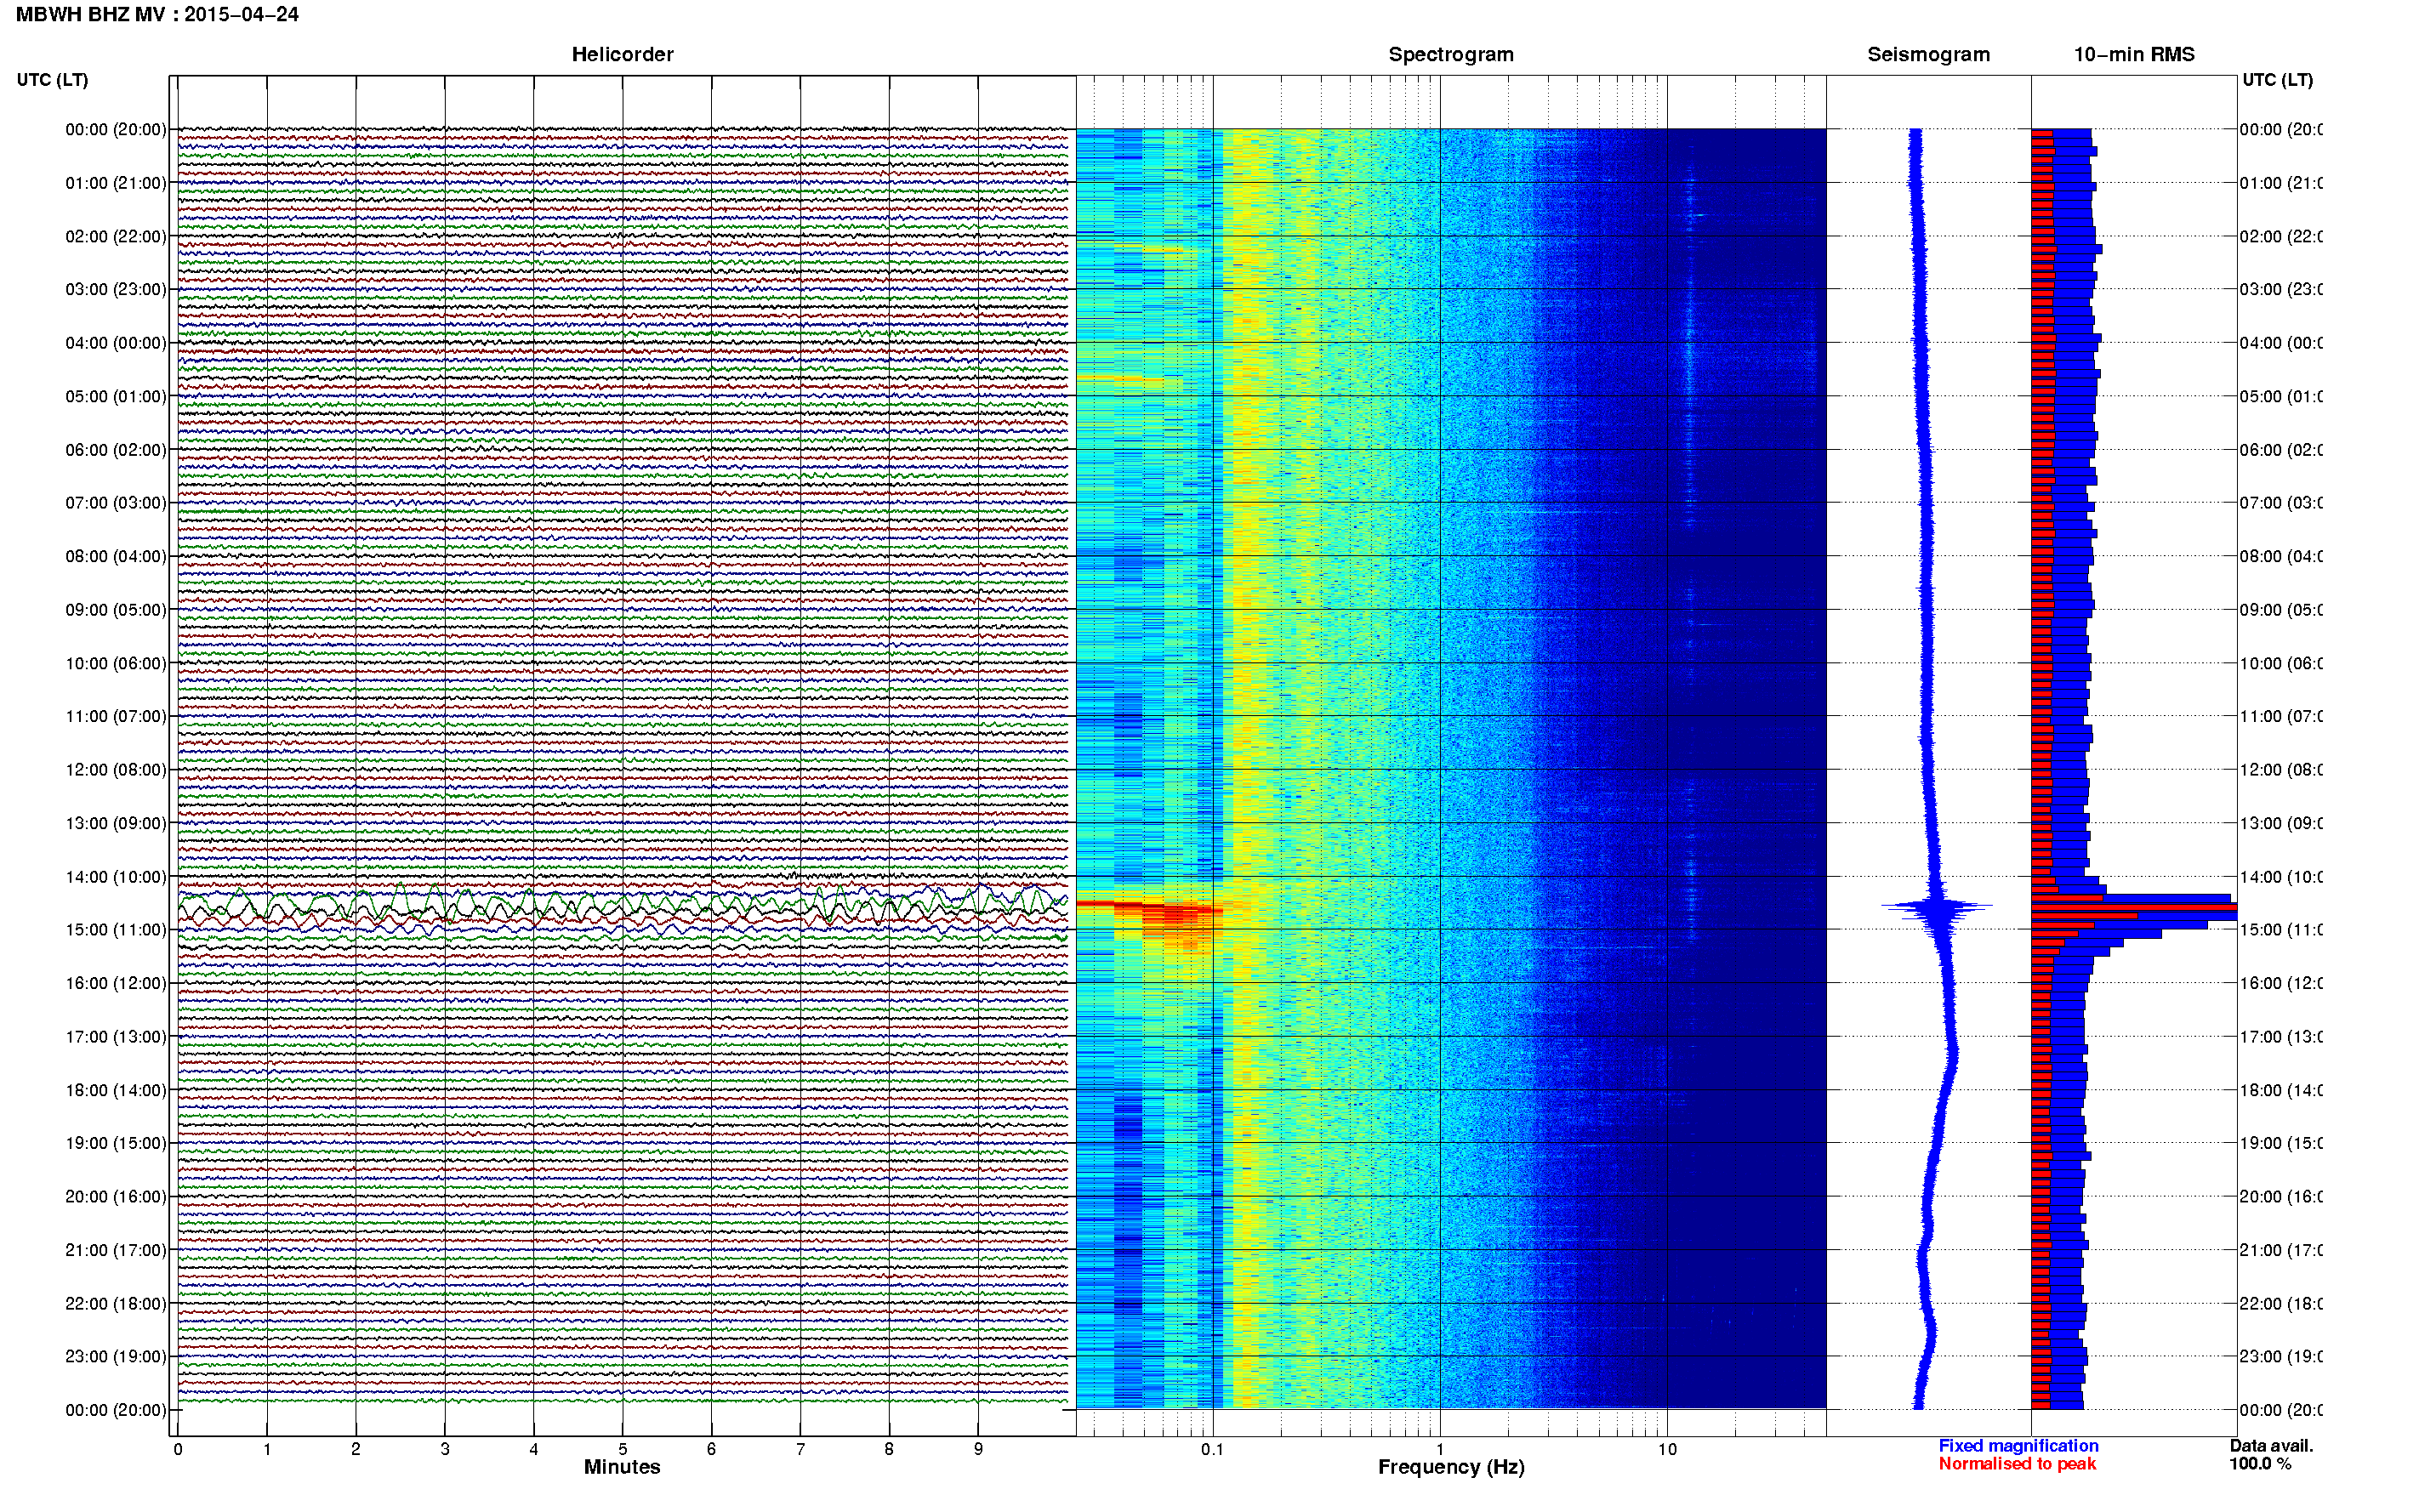Image resolution: width=2419 pixels, height=1512 pixels.
Task: Click the large helicorder wiggles near 14:30
Action: pyautogui.click(x=622, y=907)
